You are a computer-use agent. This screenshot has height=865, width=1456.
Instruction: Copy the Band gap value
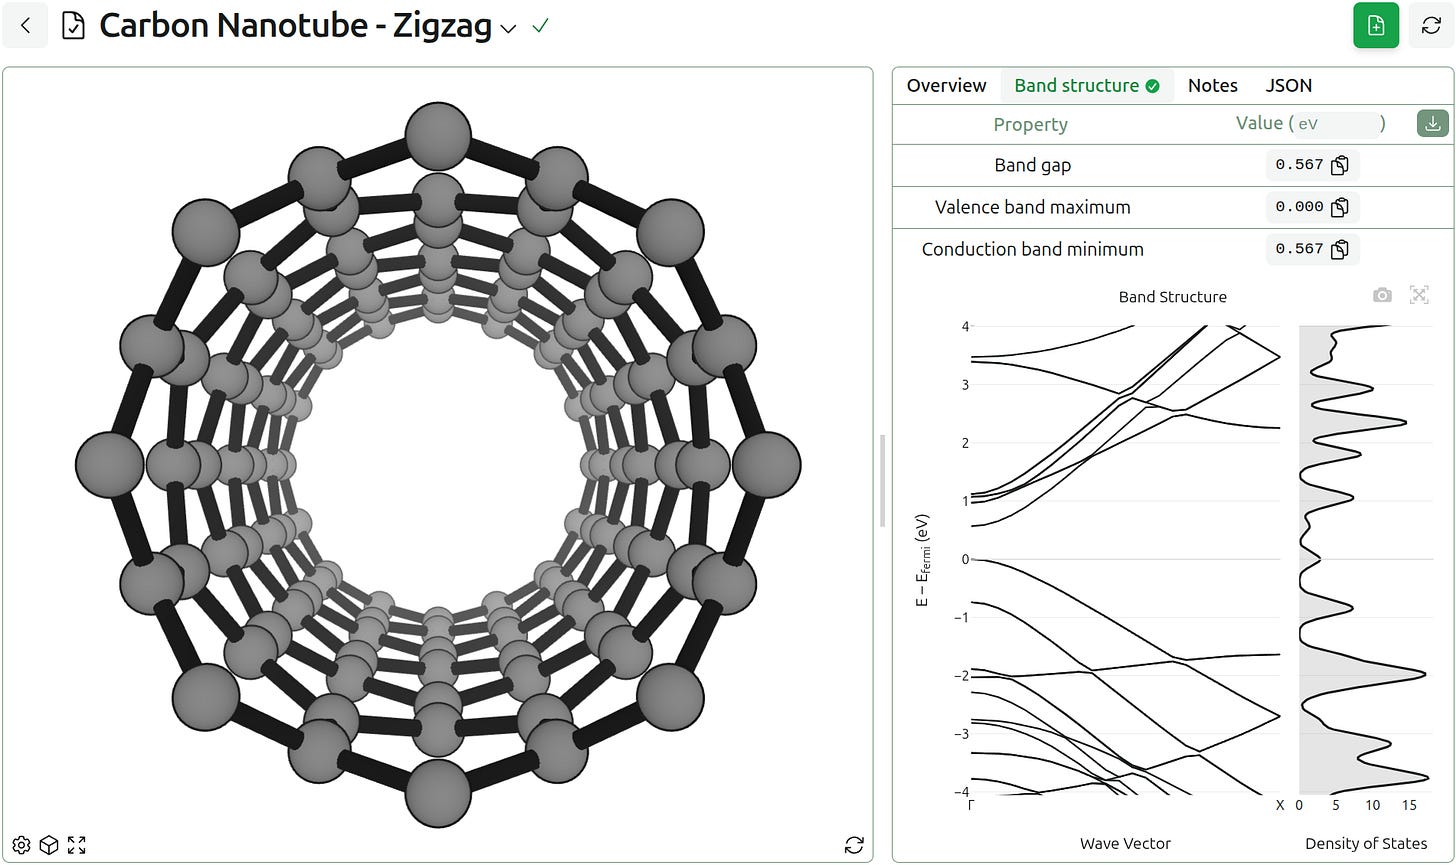pos(1340,165)
